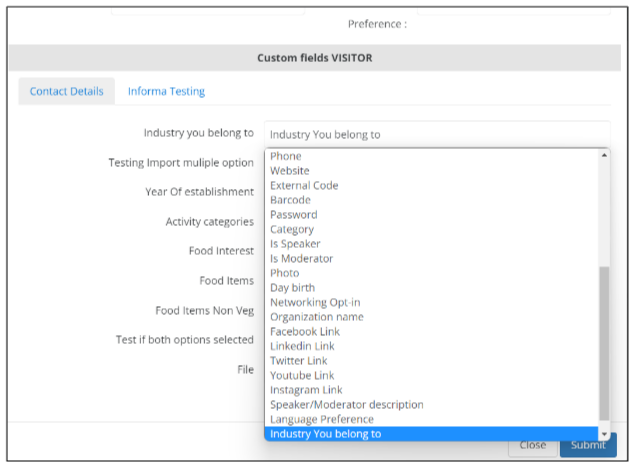Click the Submit button
Image resolution: width=641 pixels, height=467 pixels.
click(x=587, y=445)
